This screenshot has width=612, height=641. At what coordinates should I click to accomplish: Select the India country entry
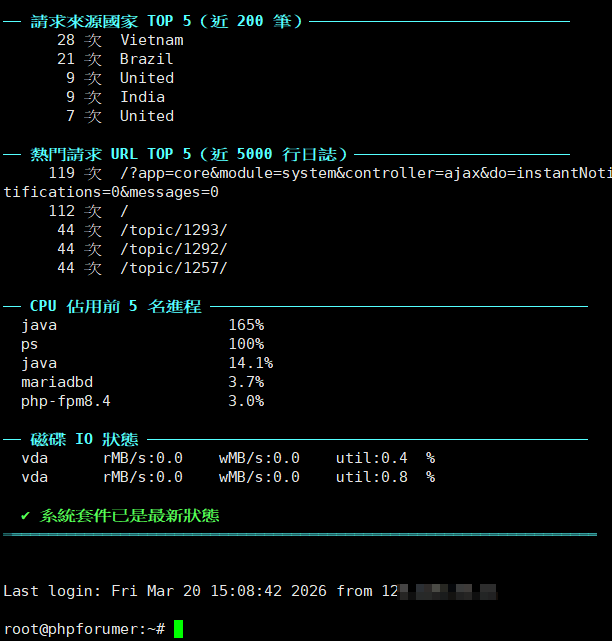pos(142,97)
